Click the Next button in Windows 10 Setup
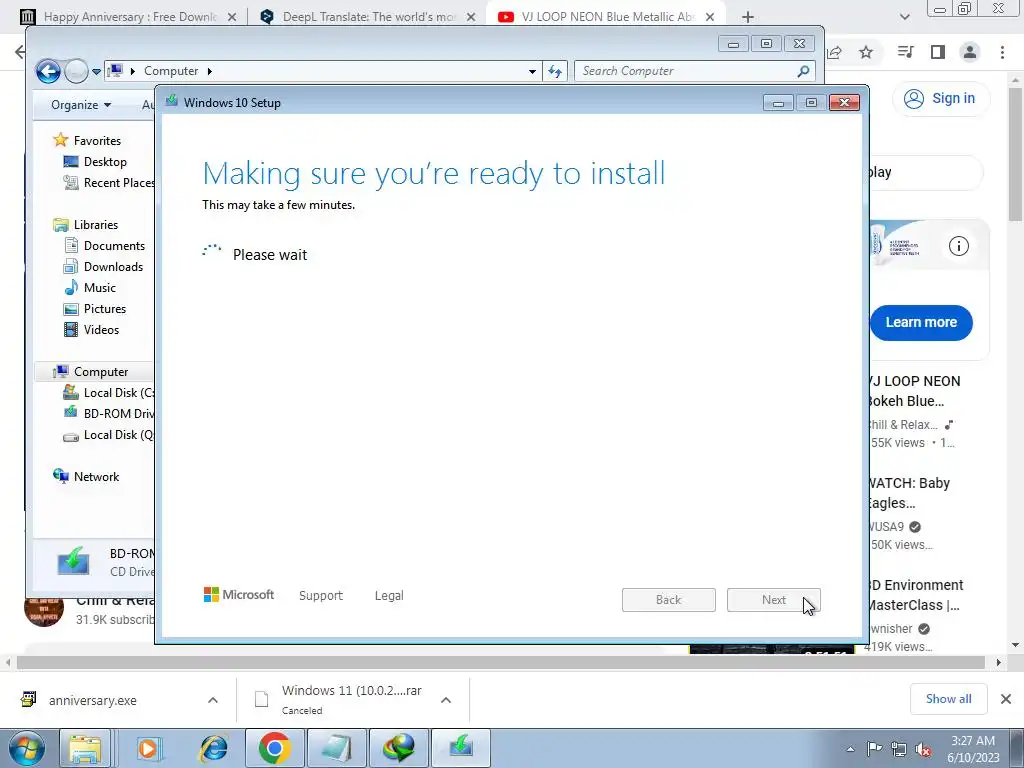The height and width of the screenshot is (768, 1024). point(774,600)
